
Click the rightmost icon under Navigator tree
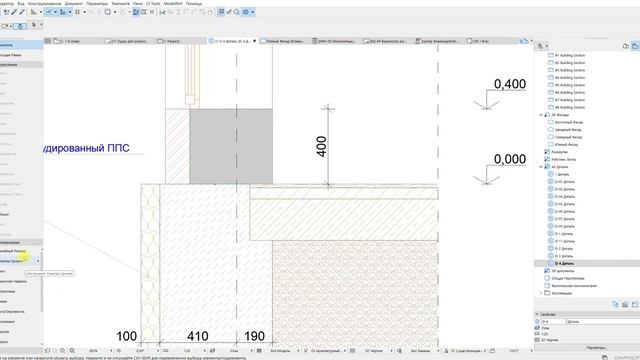click(x=635, y=304)
